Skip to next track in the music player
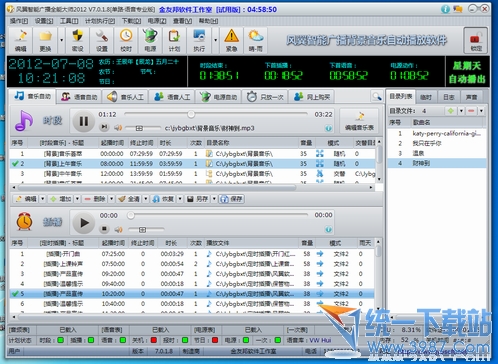This screenshot has width=498, height=364. (104, 127)
